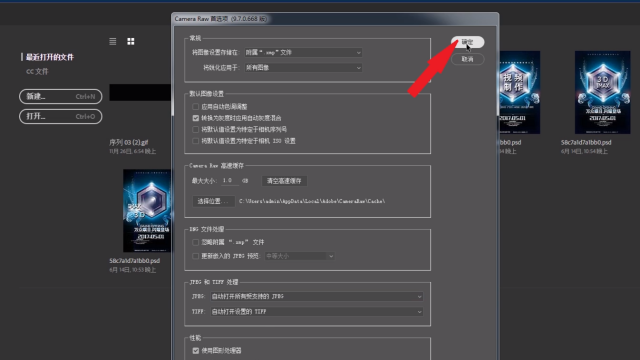Expand the JPEG handling dropdown

point(317,296)
